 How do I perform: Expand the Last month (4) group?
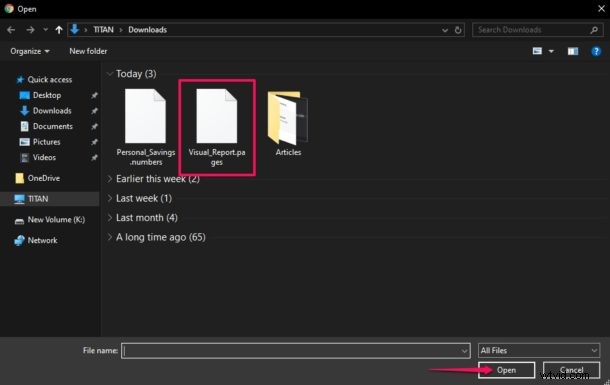[109, 218]
